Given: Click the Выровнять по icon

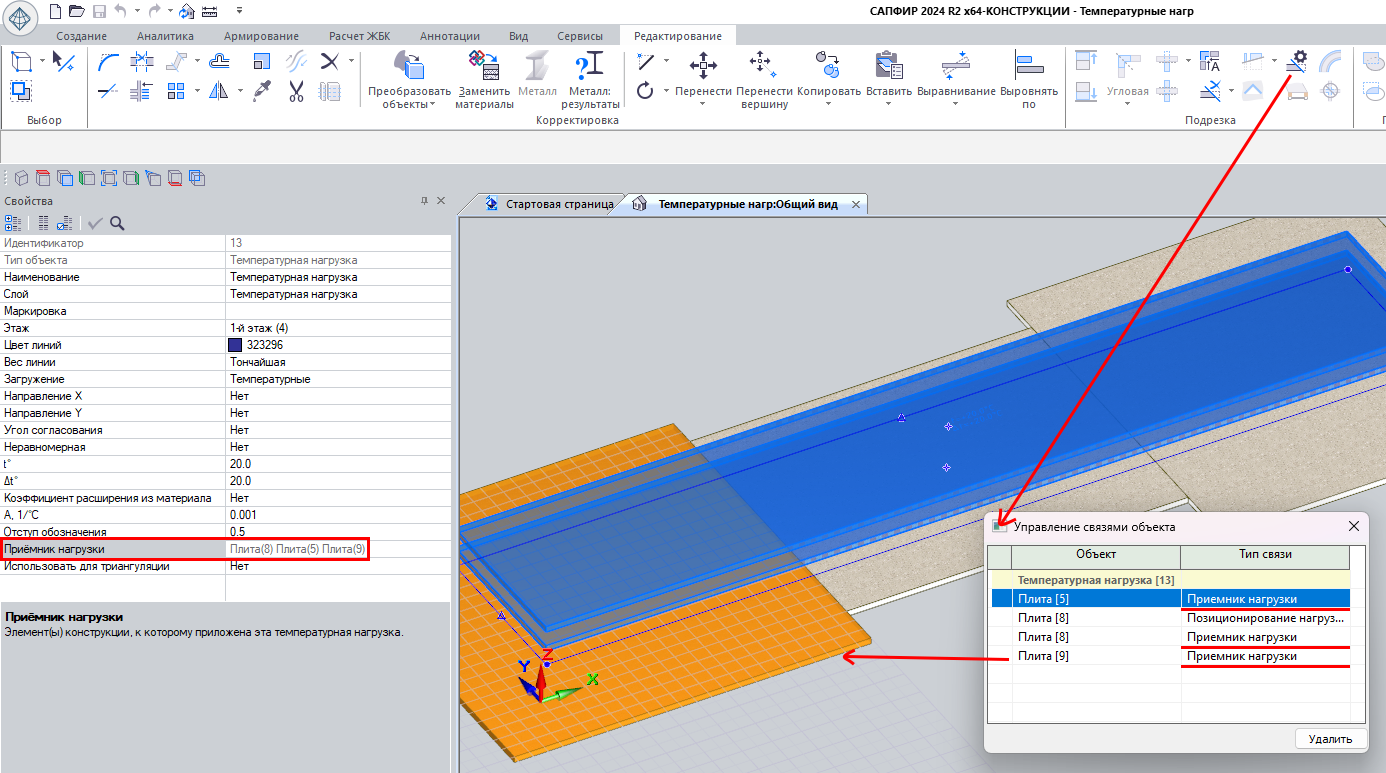Looking at the screenshot, I should coord(1029,67).
